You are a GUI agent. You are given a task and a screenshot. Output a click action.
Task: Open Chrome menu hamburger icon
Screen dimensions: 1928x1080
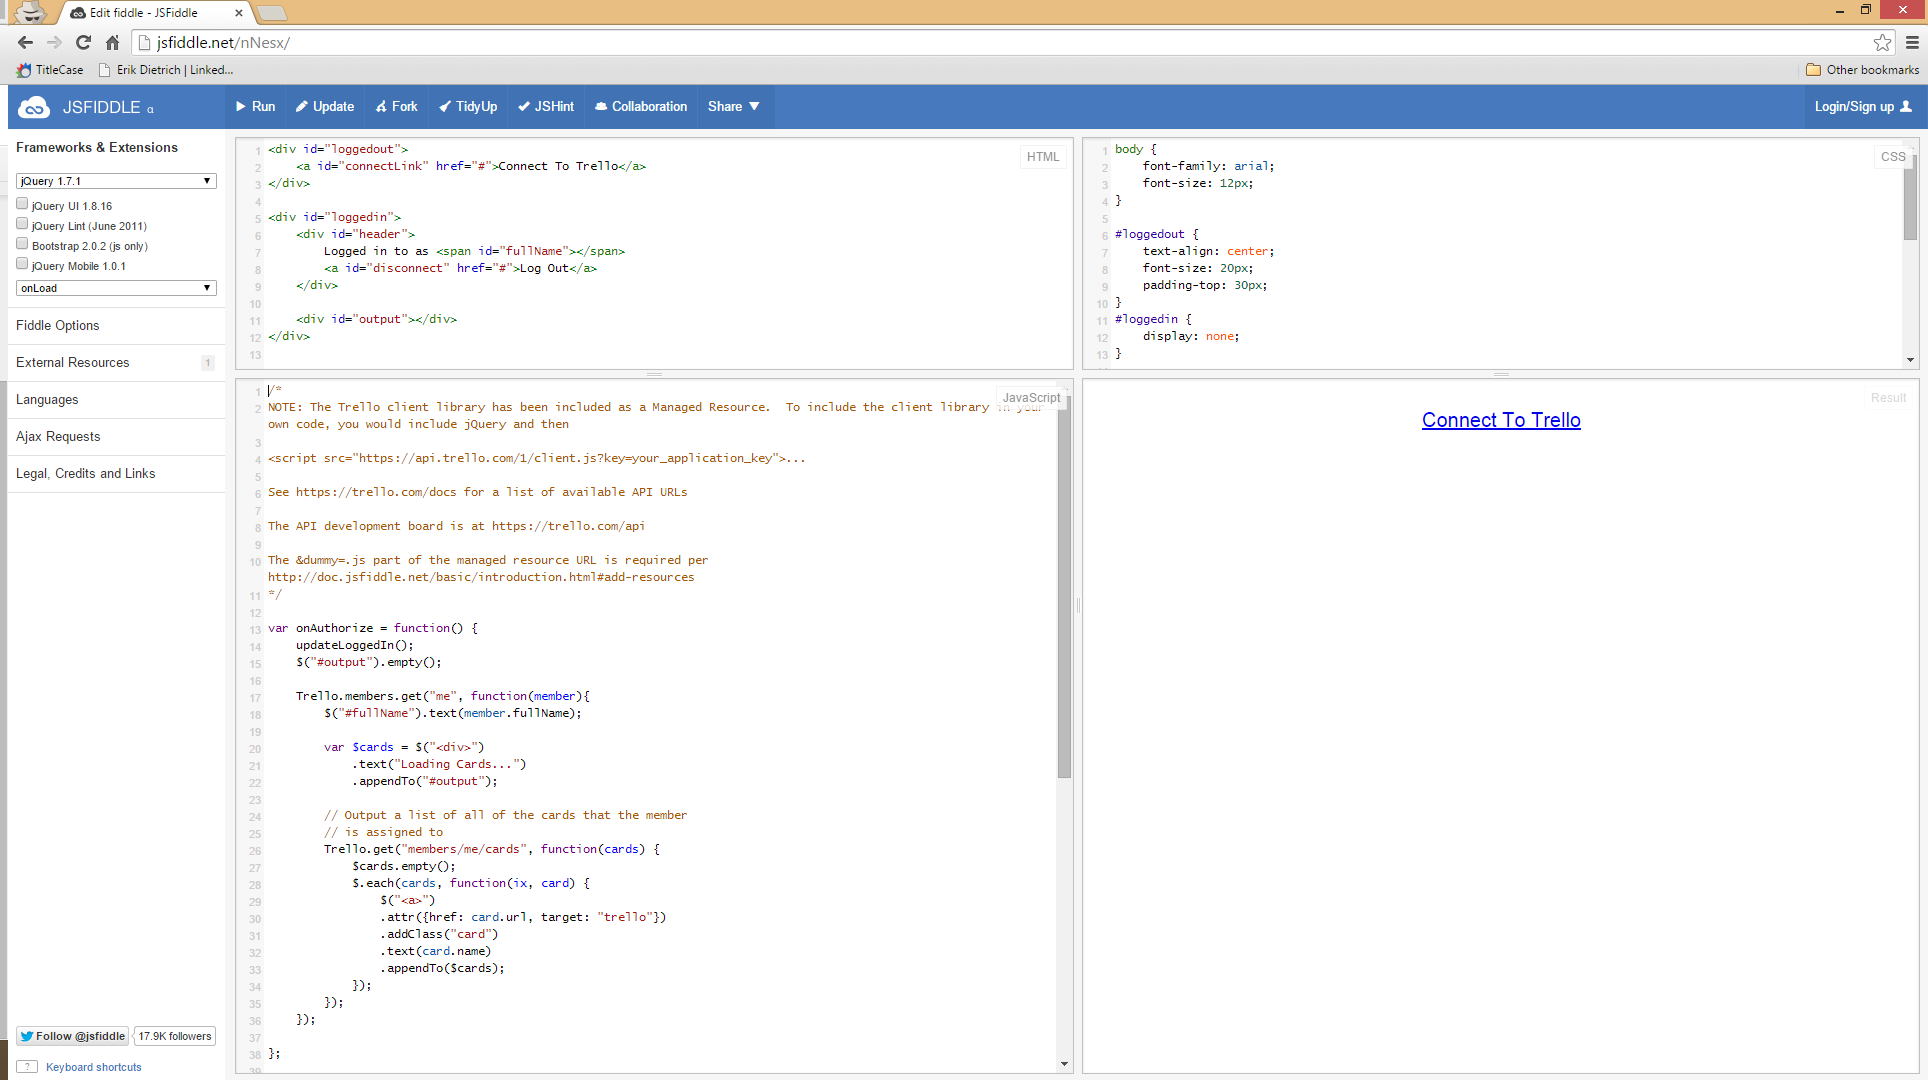1912,42
